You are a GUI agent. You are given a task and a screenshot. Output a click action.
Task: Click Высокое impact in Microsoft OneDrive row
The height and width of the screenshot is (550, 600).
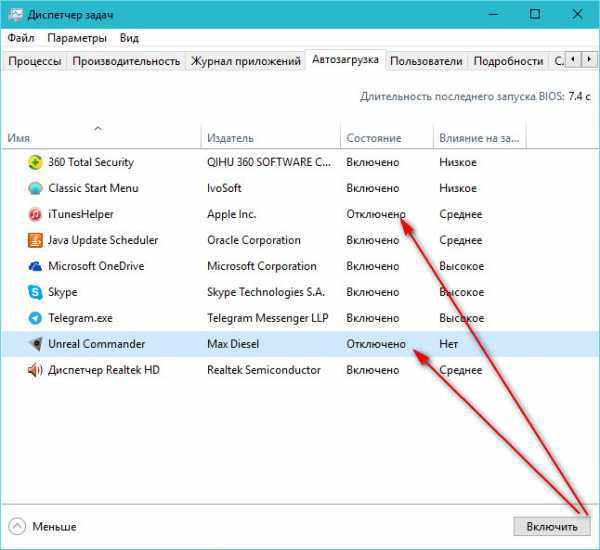461,266
